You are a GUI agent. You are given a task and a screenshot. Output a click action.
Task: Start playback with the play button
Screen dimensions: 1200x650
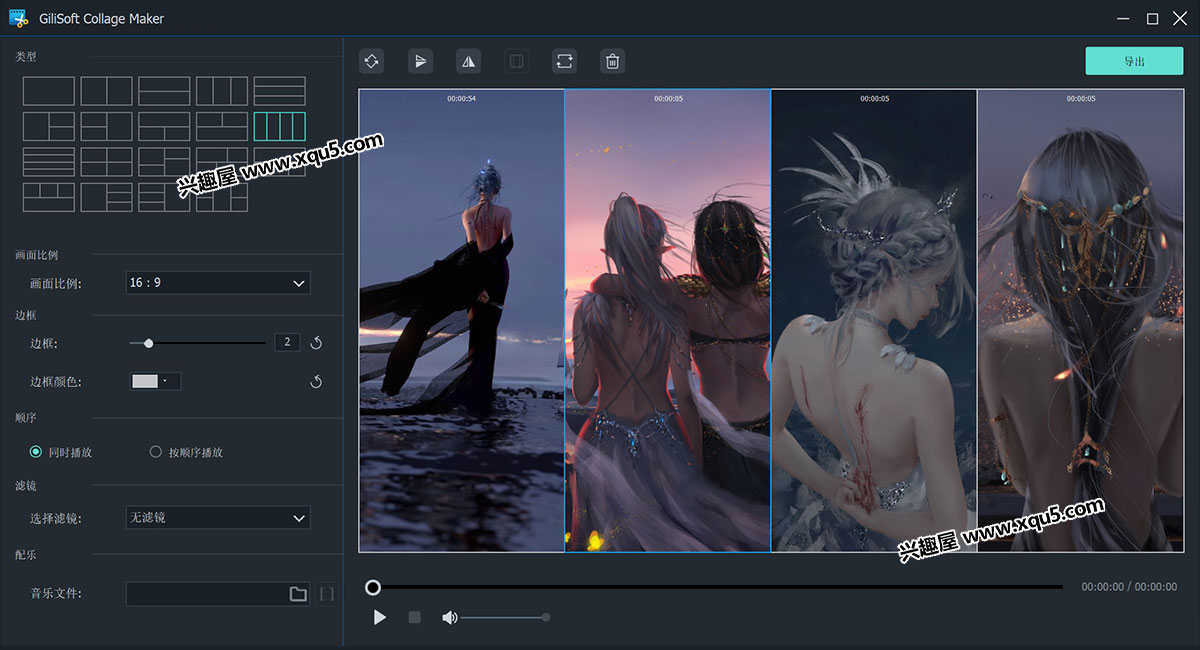pos(380,617)
